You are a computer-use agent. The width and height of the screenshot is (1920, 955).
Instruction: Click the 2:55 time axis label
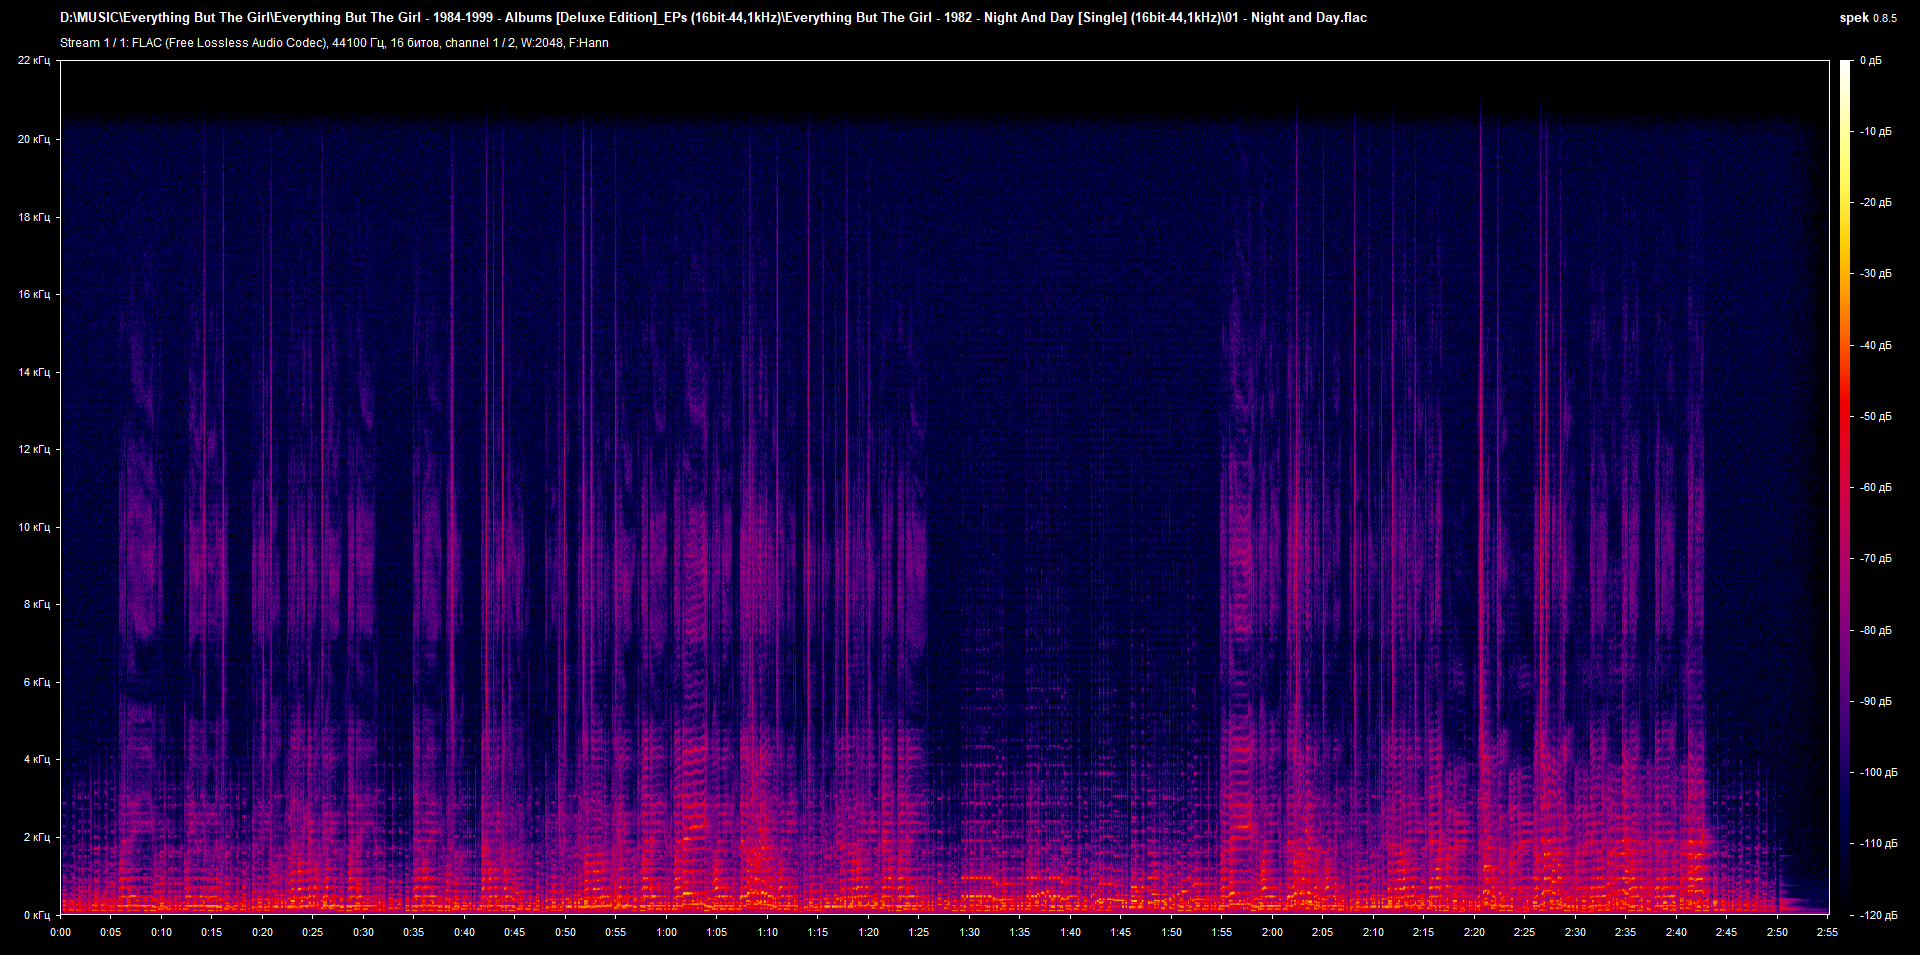[x=1827, y=932]
